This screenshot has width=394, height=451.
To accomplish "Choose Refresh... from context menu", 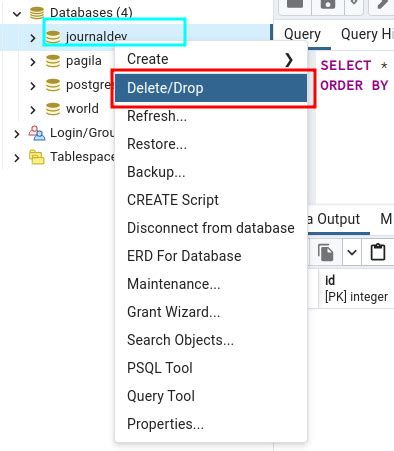I will tap(211, 116).
